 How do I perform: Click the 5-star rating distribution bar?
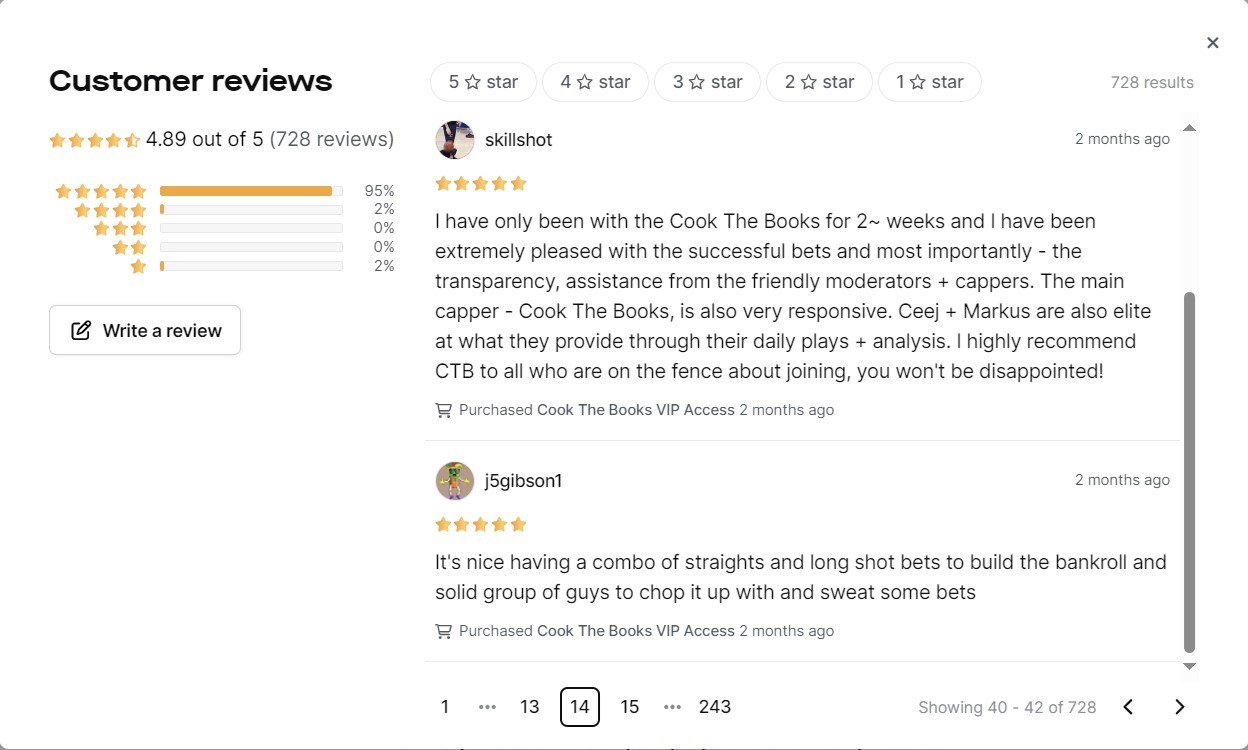[x=251, y=191]
